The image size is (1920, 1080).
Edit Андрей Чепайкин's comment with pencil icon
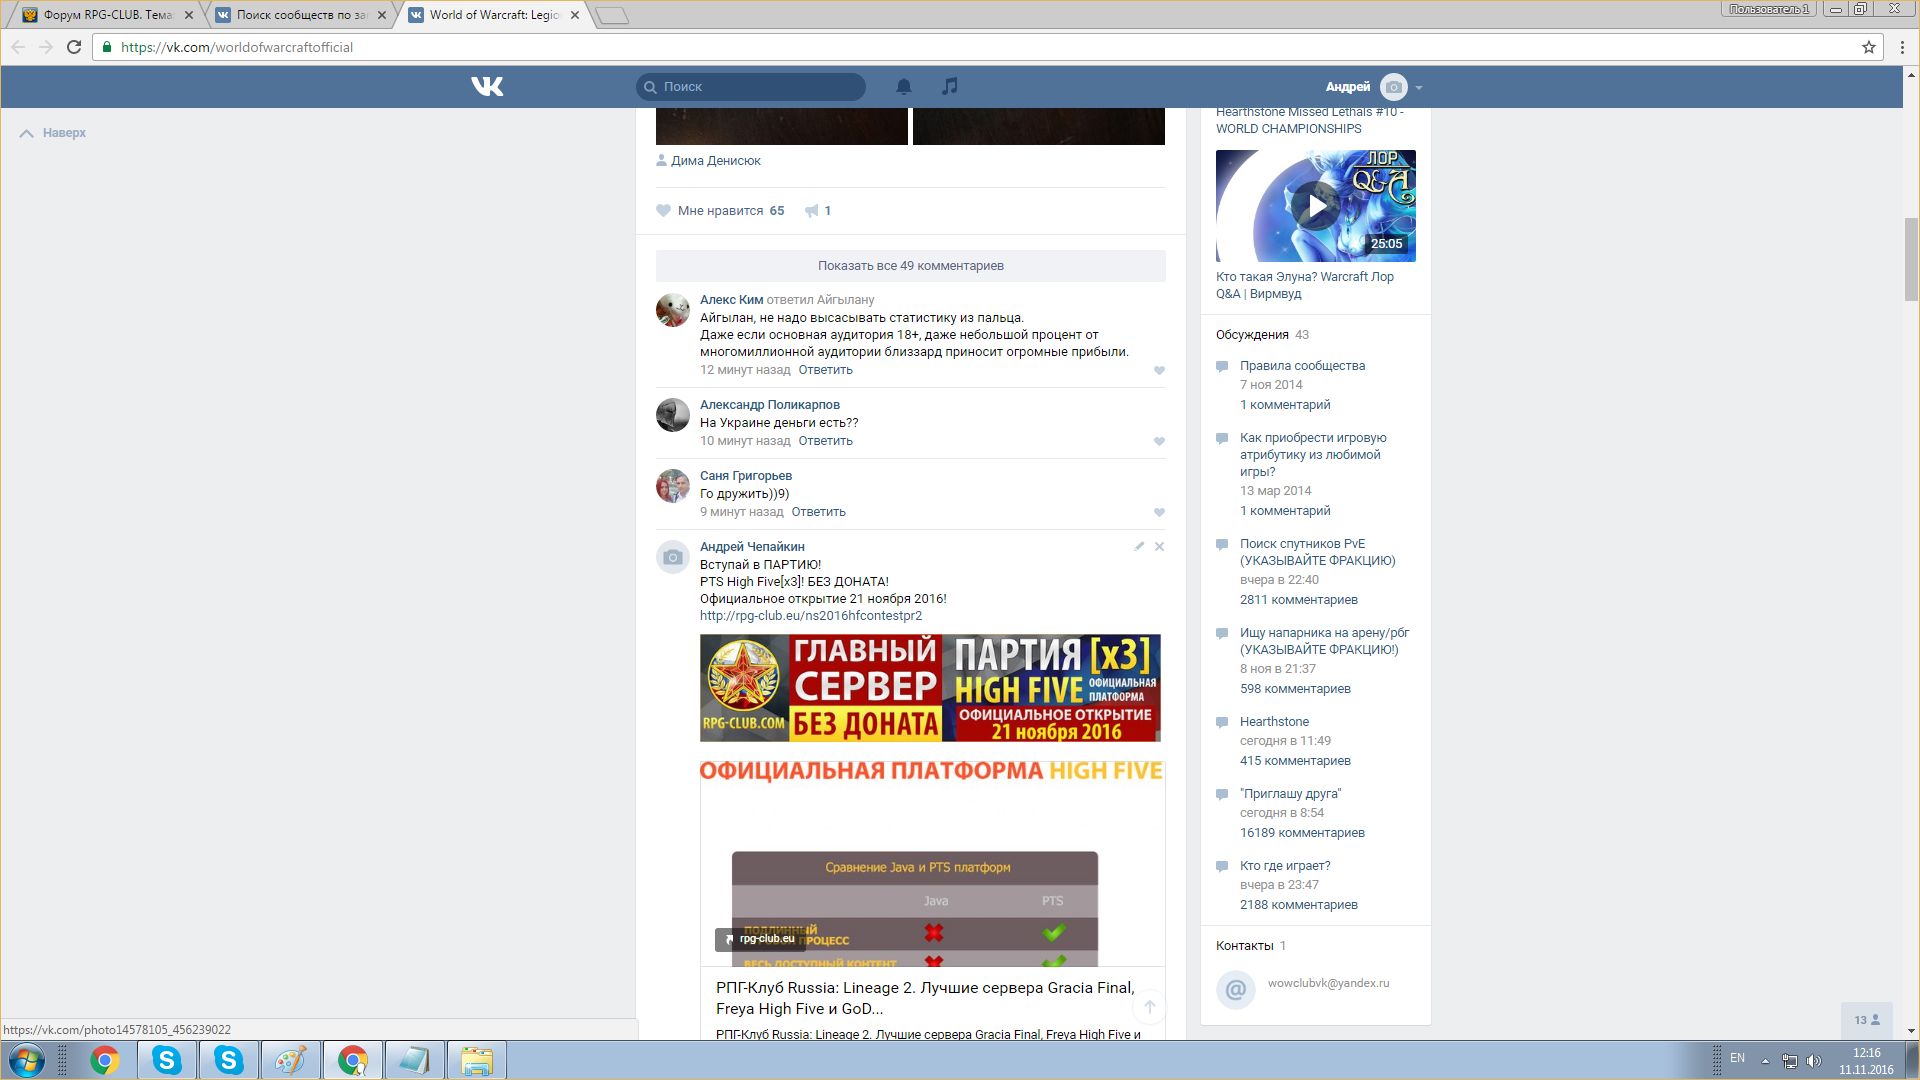(1139, 547)
